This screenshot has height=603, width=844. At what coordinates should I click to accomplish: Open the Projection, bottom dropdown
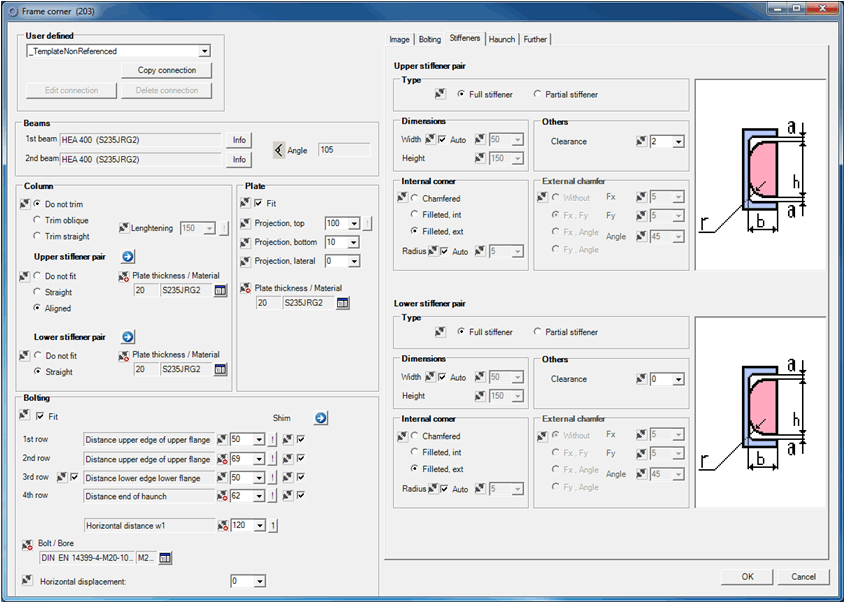click(355, 243)
